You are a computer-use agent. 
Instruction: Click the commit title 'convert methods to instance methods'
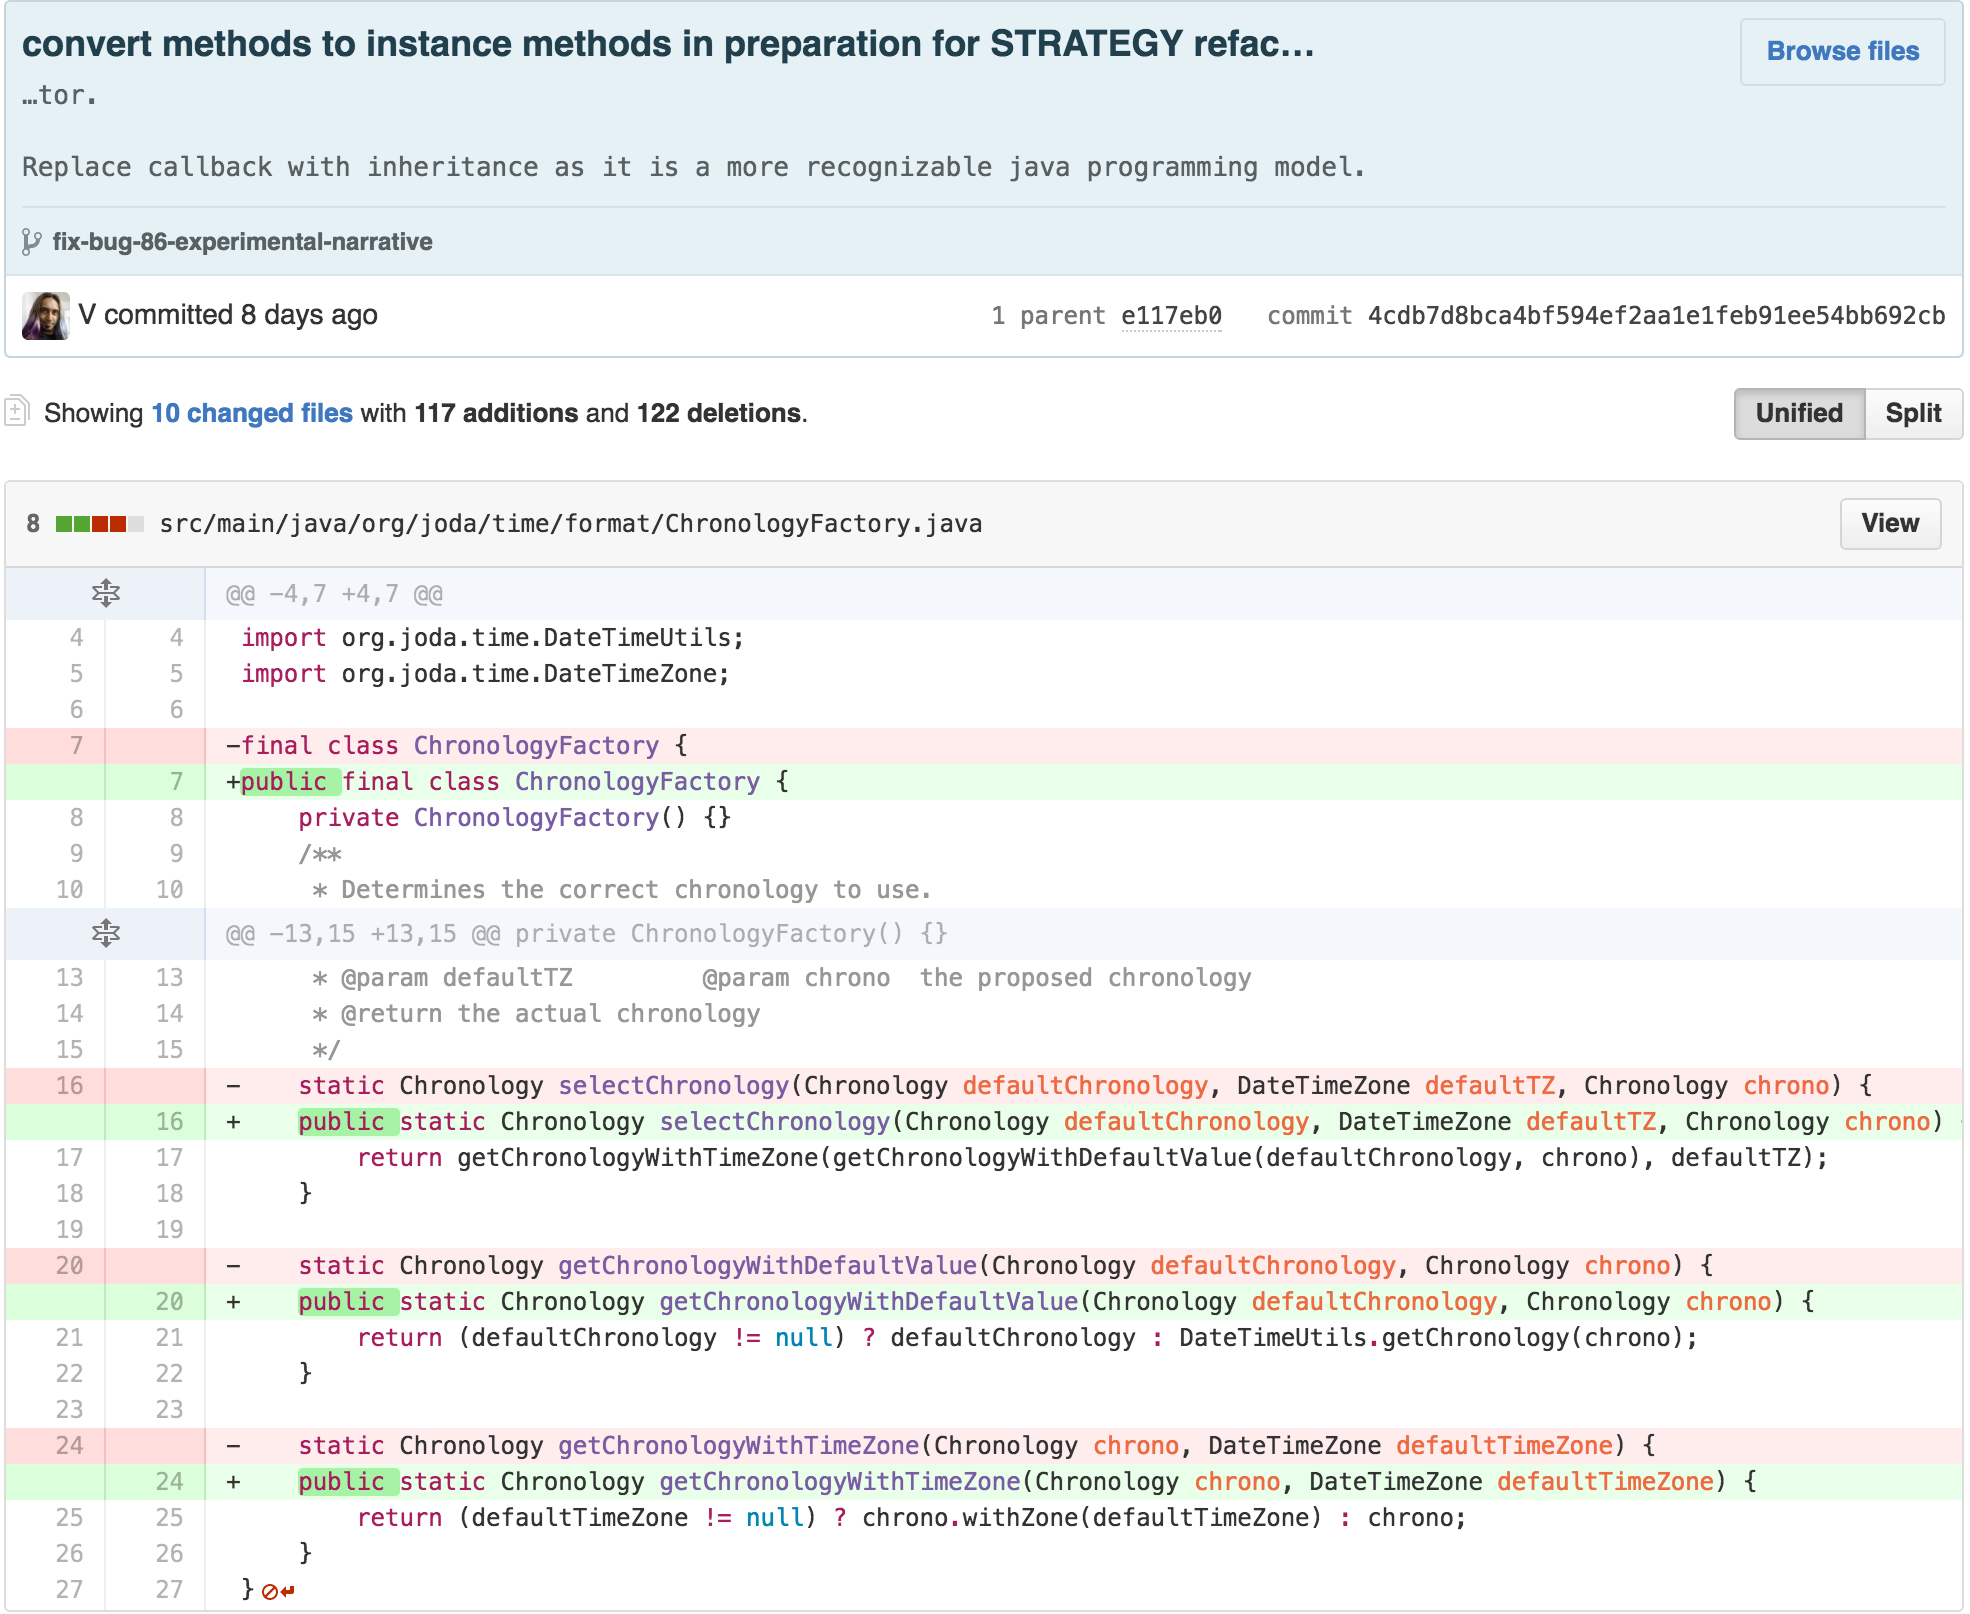[669, 44]
